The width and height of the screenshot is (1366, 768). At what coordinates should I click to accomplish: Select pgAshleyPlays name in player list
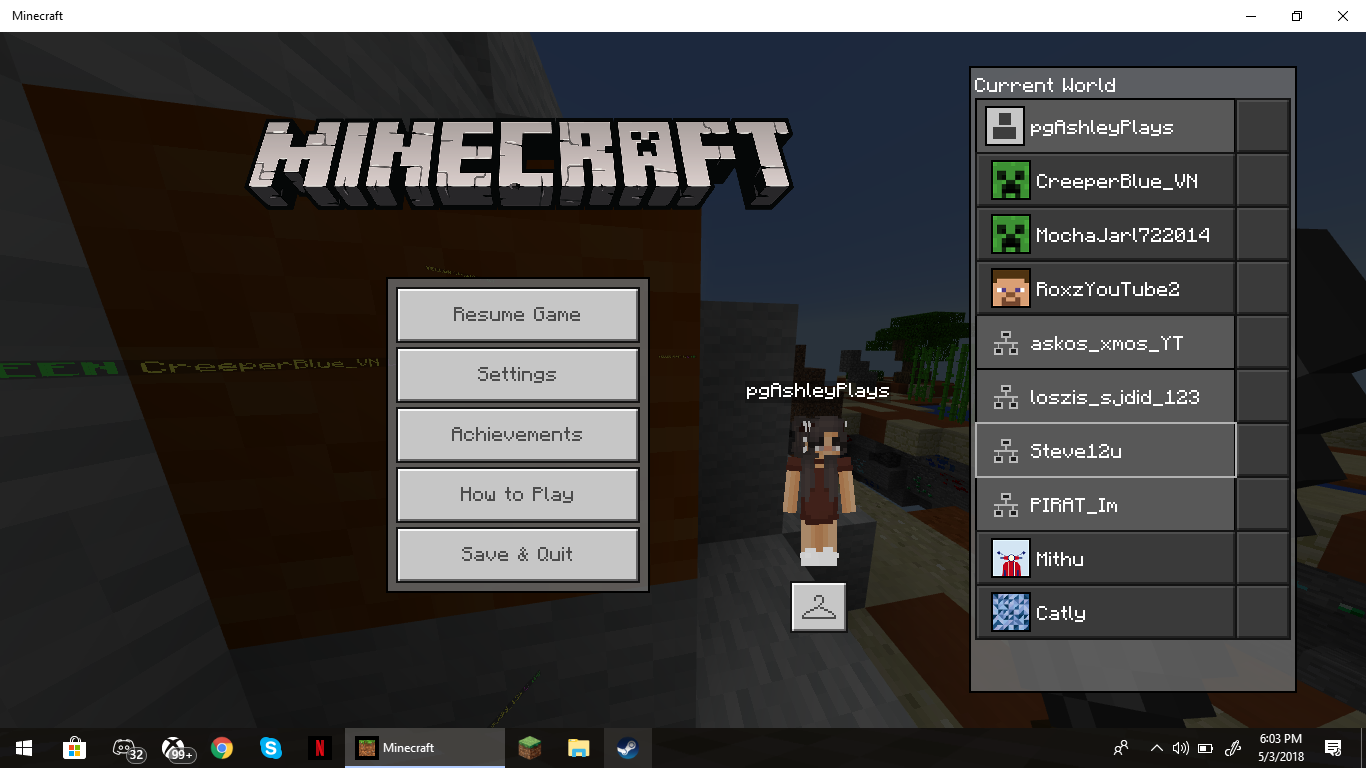[x=1101, y=127]
